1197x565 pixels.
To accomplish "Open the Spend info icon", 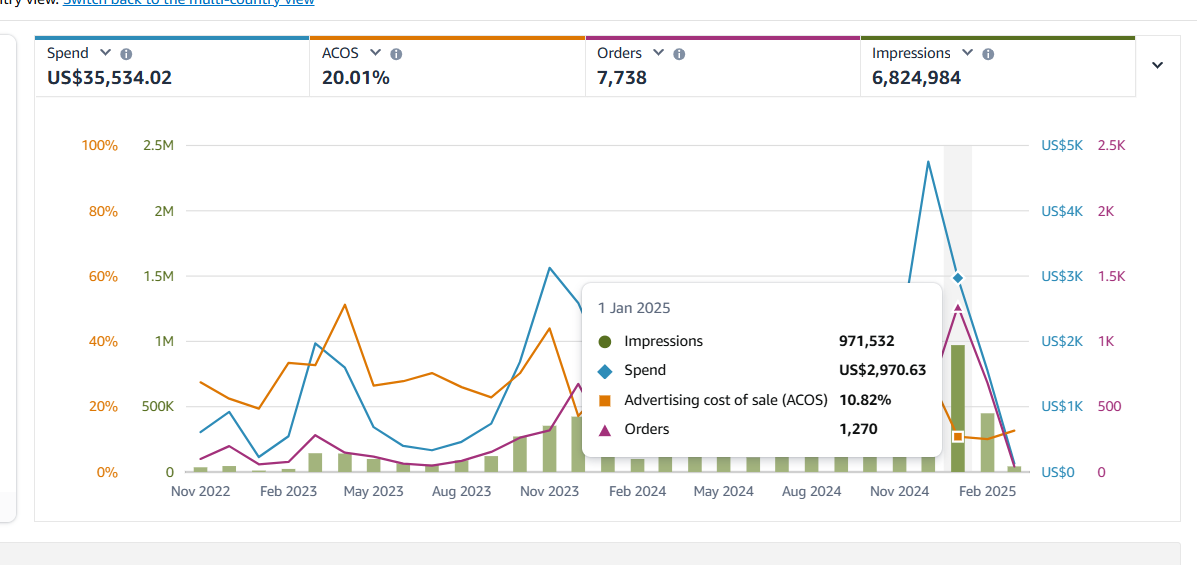I will coord(127,54).
